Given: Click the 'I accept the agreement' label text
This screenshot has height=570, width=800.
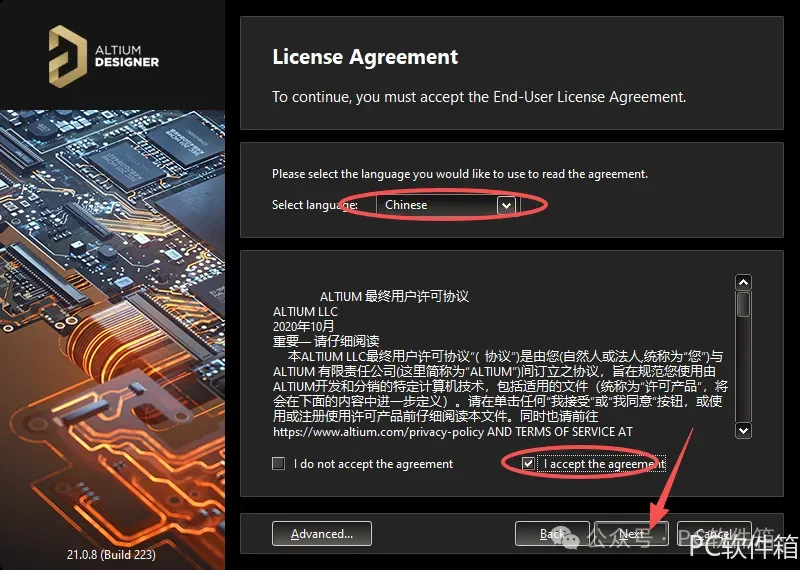Looking at the screenshot, I should pos(604,464).
